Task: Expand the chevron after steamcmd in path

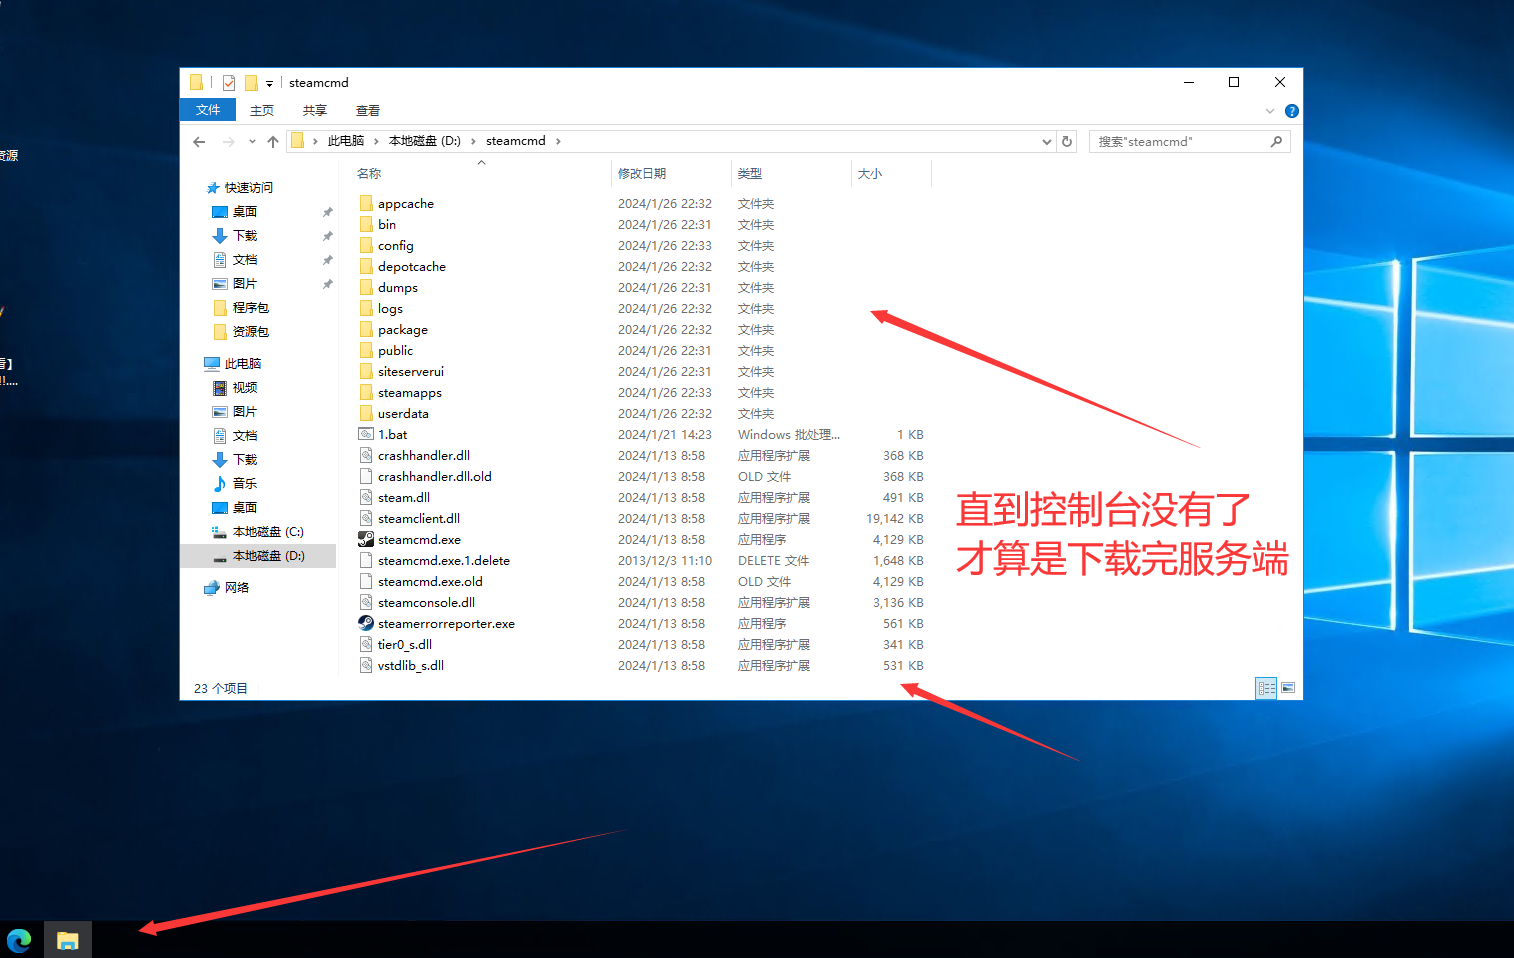Action: (558, 141)
